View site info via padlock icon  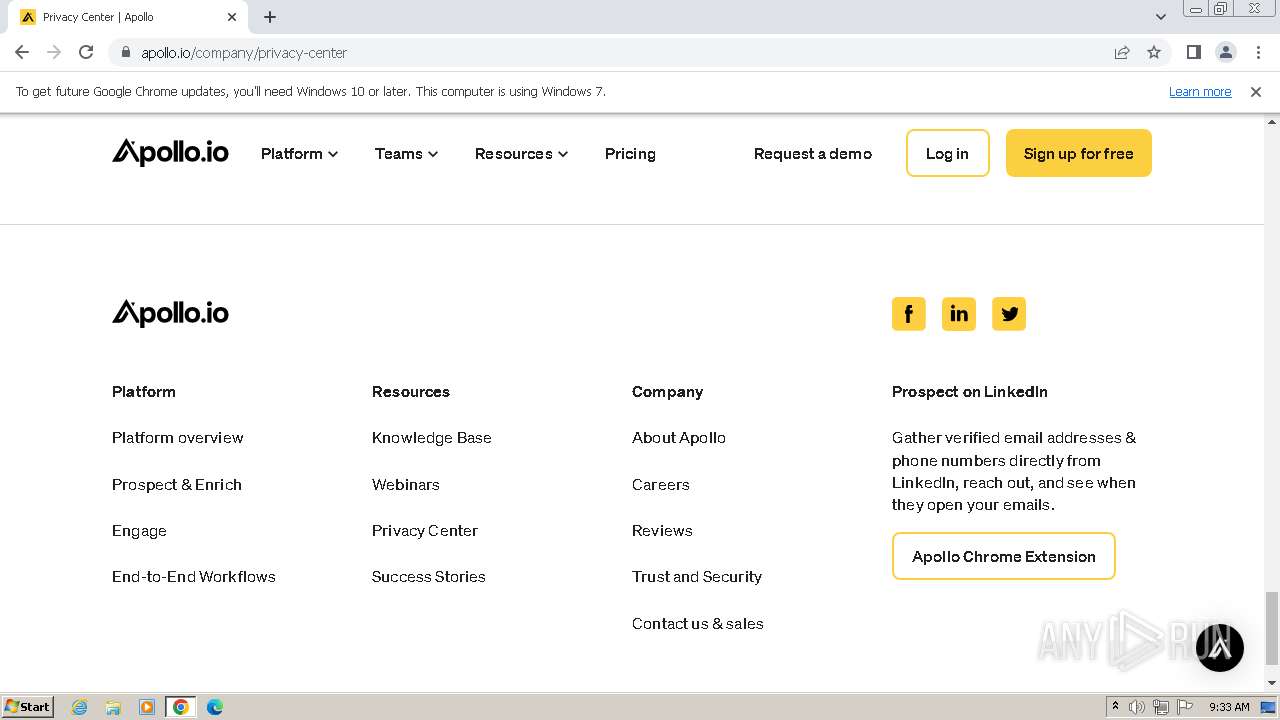pyautogui.click(x=125, y=53)
